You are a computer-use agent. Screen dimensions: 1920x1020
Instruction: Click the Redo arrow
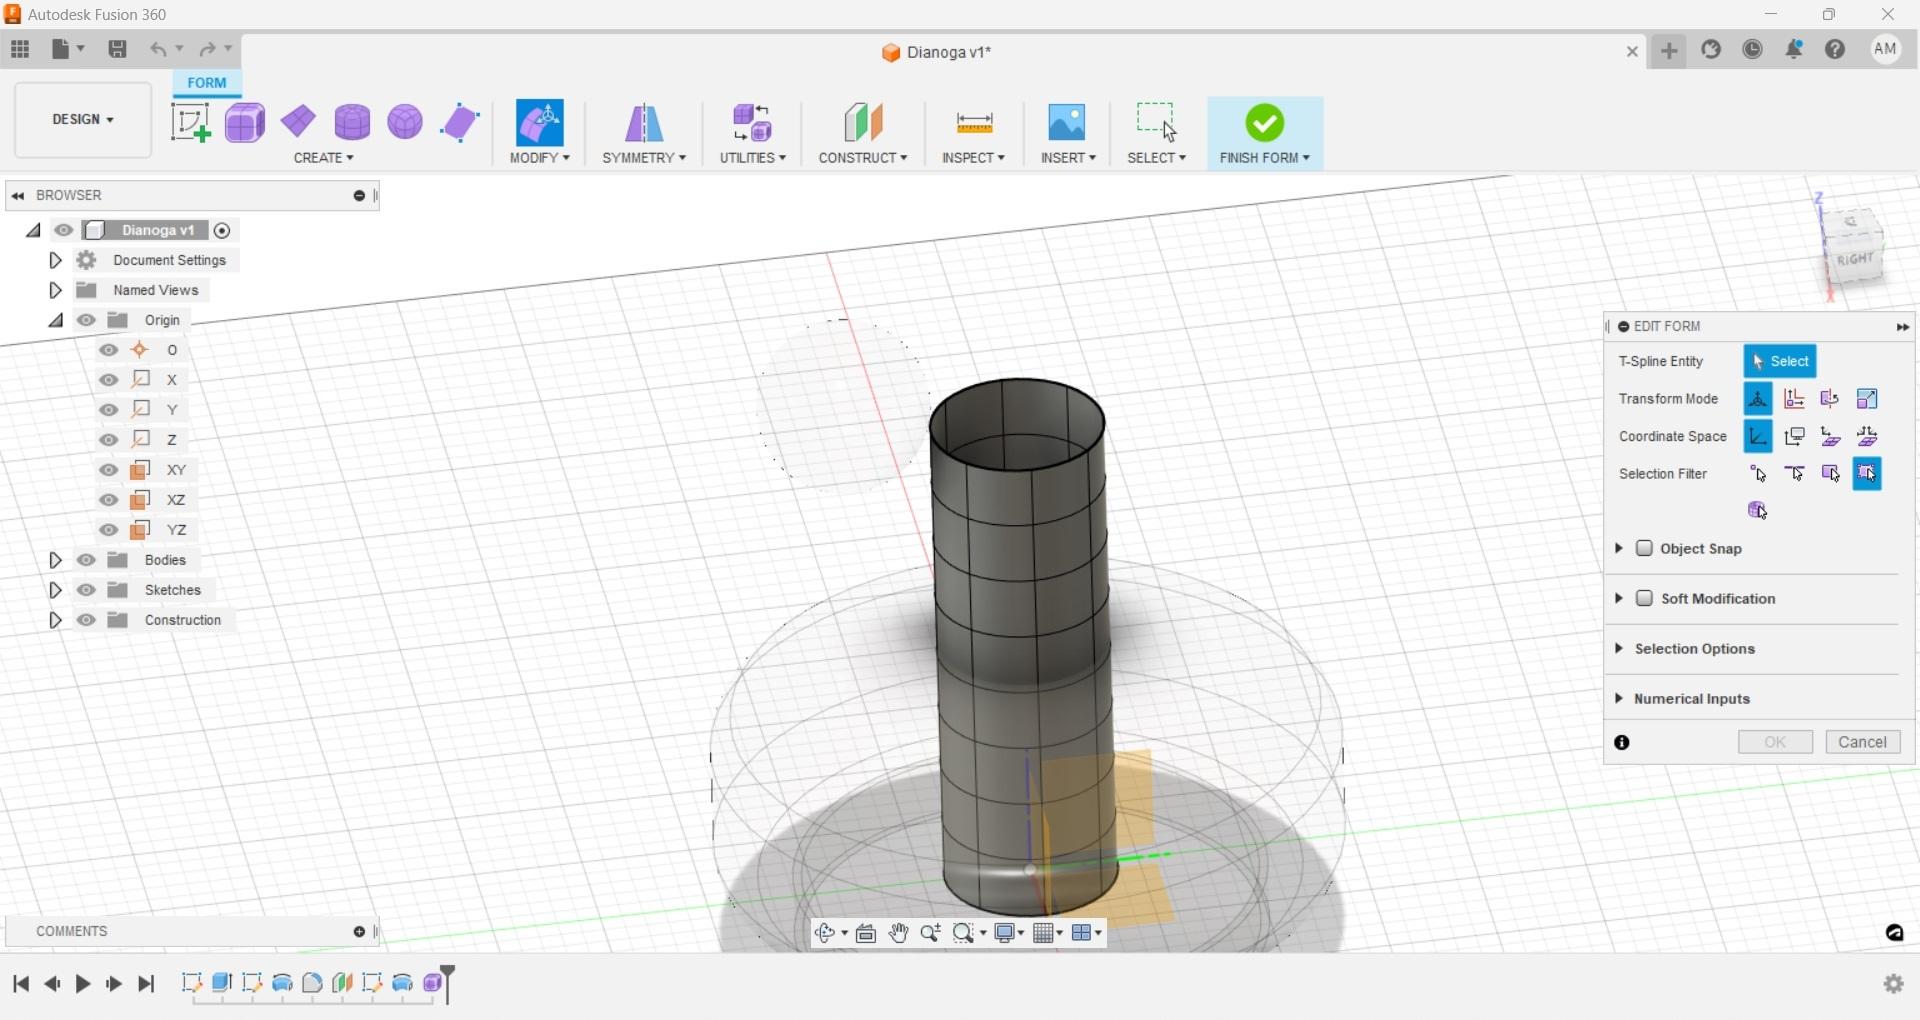208,49
